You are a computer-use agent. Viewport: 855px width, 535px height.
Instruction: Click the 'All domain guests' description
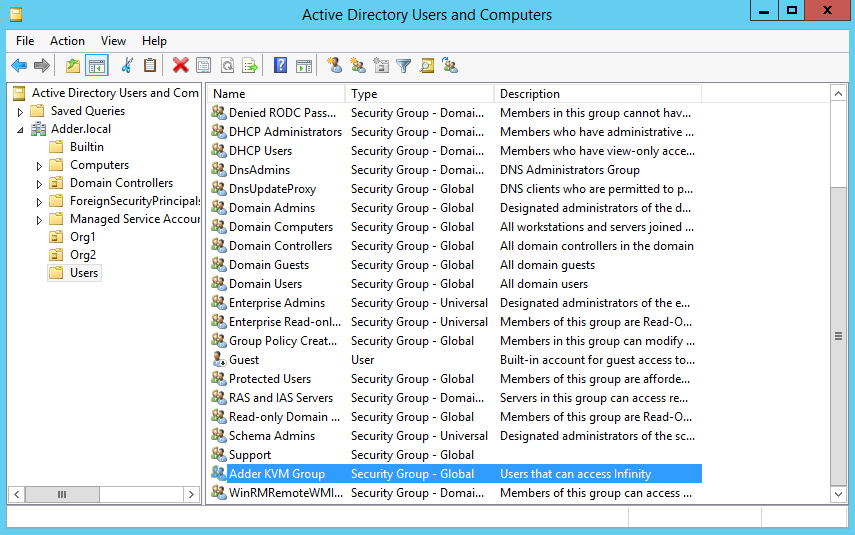coord(547,265)
